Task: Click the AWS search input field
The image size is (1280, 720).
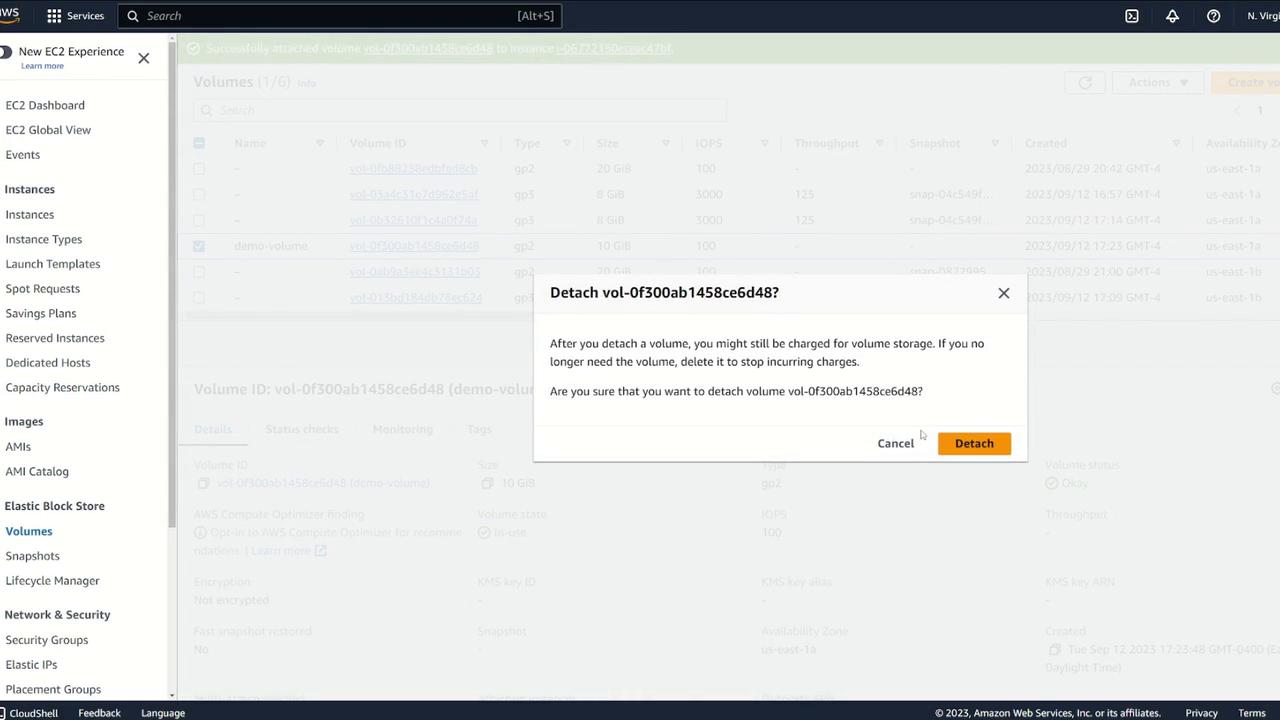Action: point(340,16)
